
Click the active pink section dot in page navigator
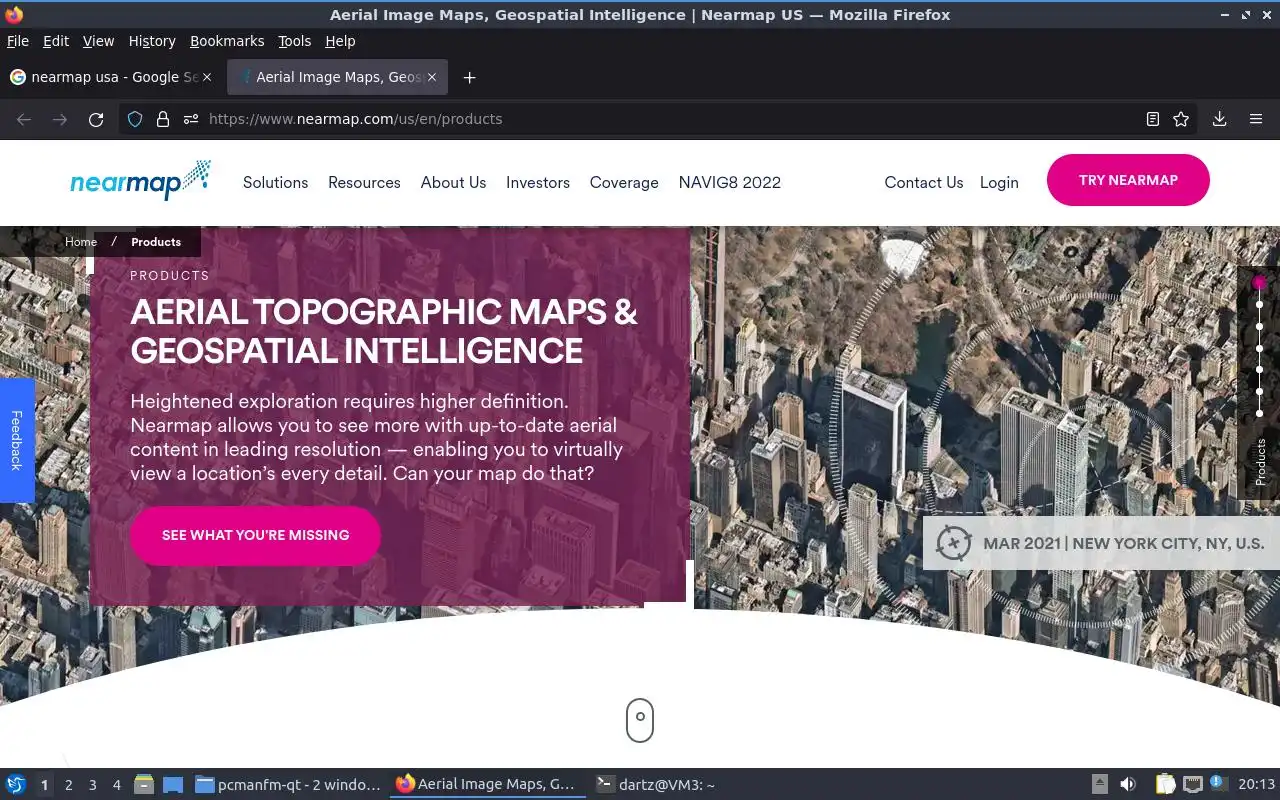pyautogui.click(x=1259, y=283)
